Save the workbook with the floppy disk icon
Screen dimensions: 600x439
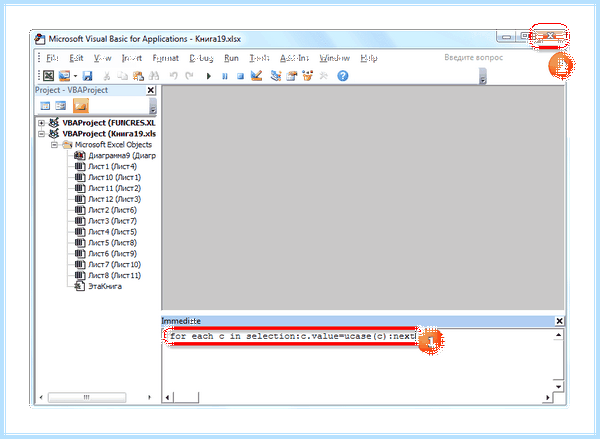click(x=88, y=76)
